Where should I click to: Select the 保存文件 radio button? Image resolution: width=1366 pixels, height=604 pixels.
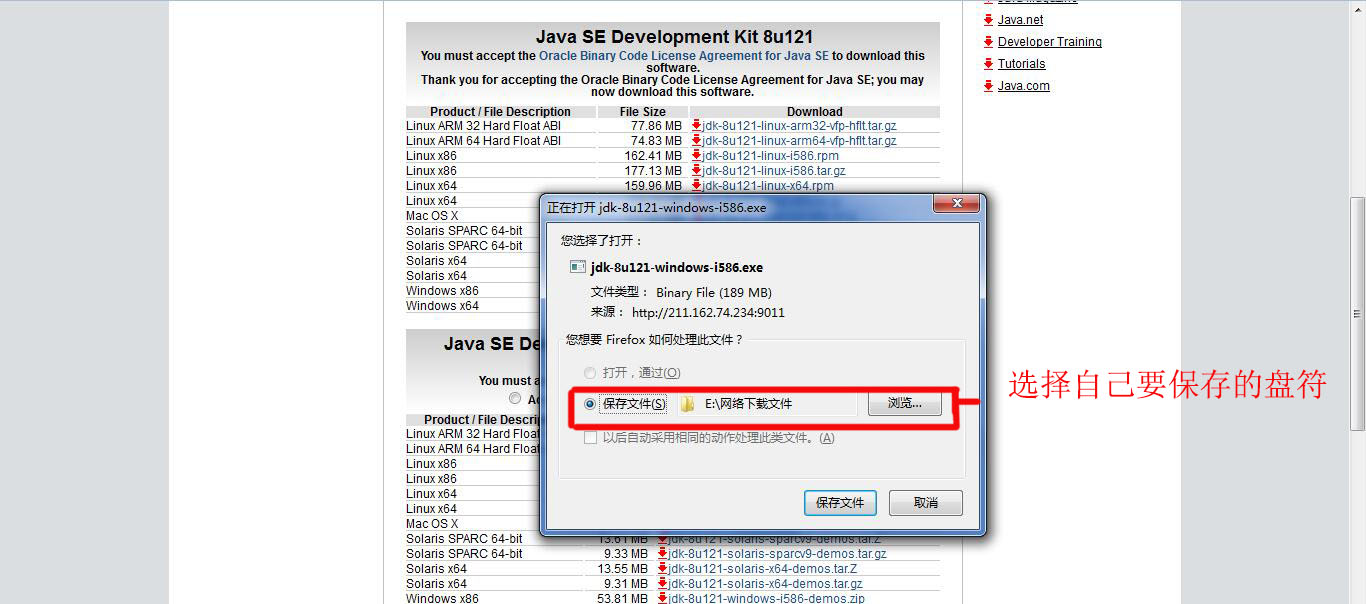[x=590, y=403]
